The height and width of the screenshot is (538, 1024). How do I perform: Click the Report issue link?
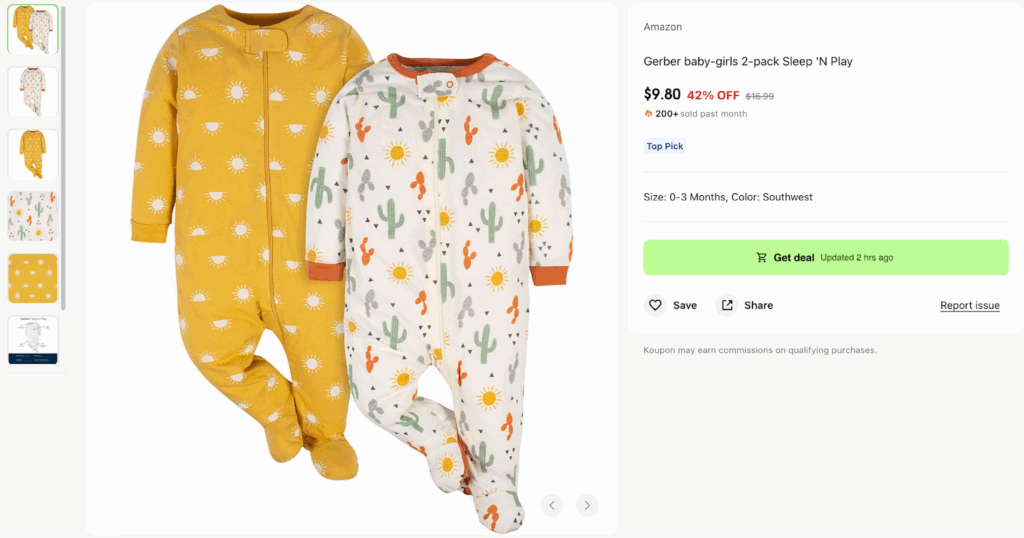tap(969, 306)
